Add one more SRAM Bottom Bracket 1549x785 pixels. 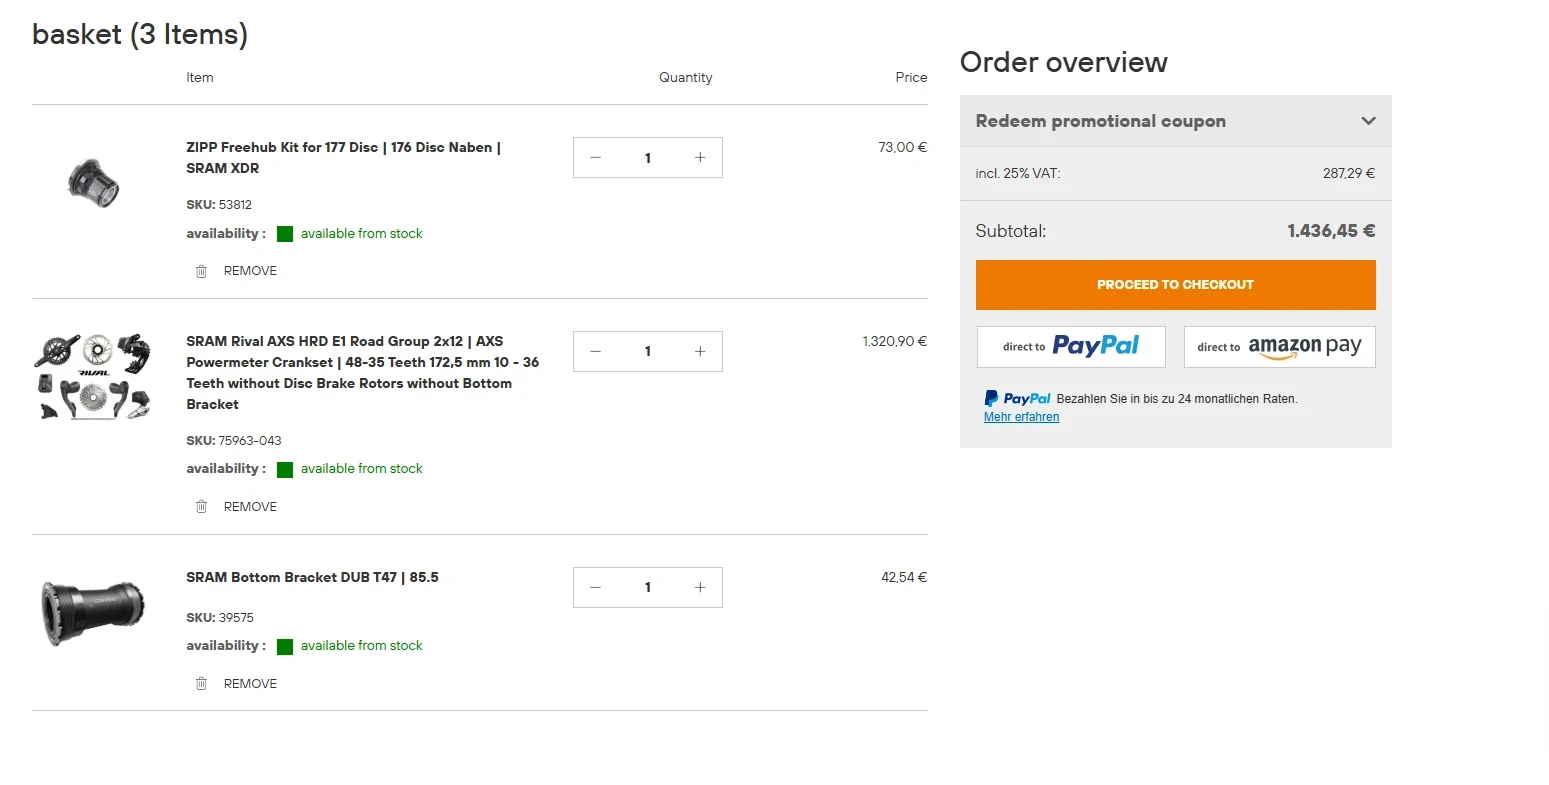pos(700,588)
